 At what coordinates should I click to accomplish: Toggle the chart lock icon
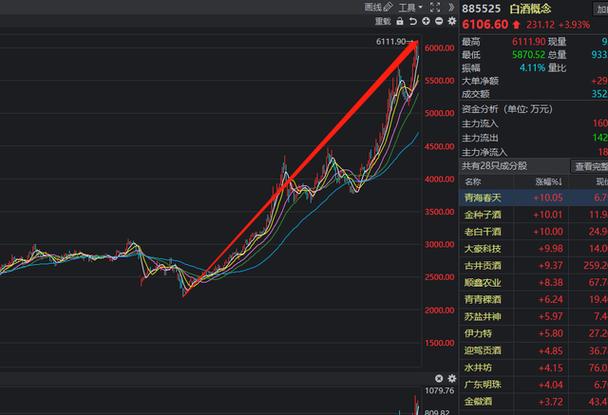coord(400,21)
